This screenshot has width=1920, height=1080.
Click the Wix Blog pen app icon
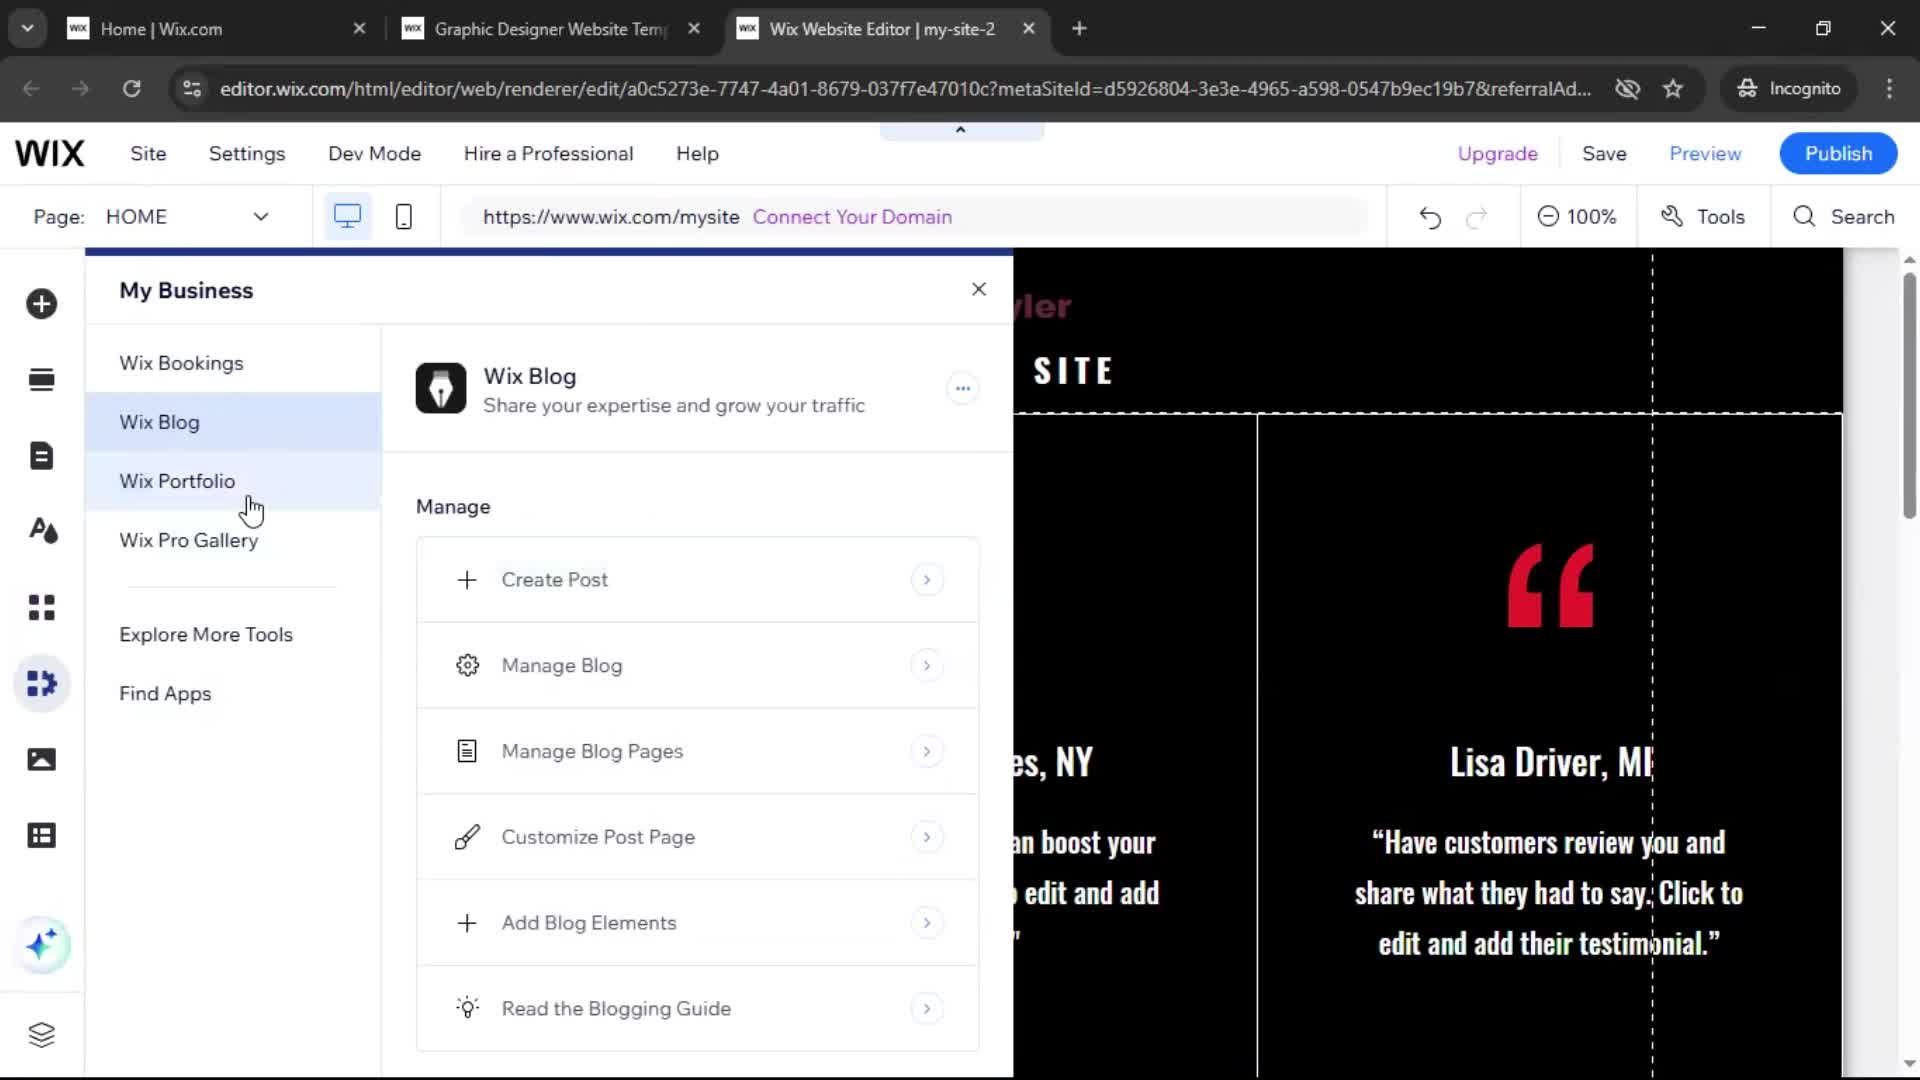[x=441, y=389]
